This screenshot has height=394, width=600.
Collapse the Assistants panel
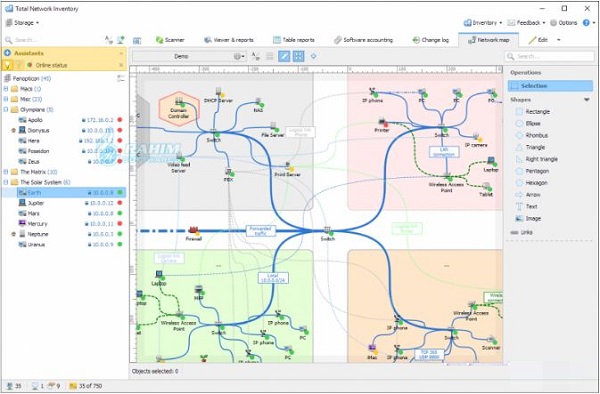(121, 53)
